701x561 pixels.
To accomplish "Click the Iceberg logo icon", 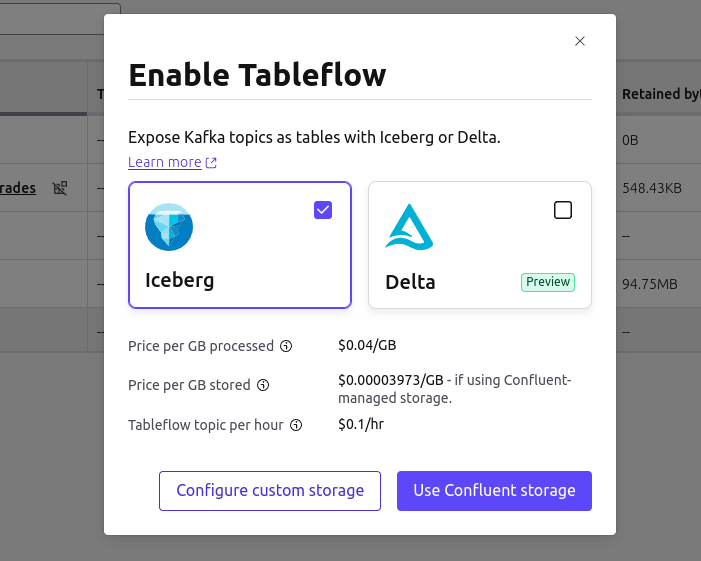I will (x=169, y=227).
